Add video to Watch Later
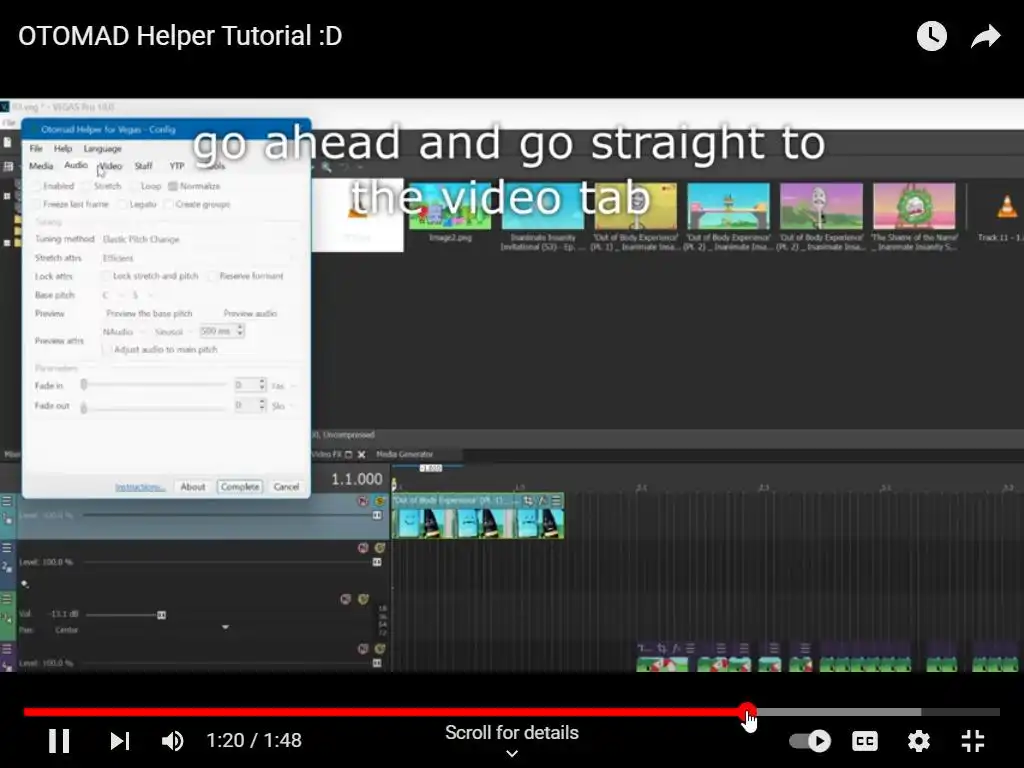Image resolution: width=1024 pixels, height=768 pixels. [x=931, y=37]
